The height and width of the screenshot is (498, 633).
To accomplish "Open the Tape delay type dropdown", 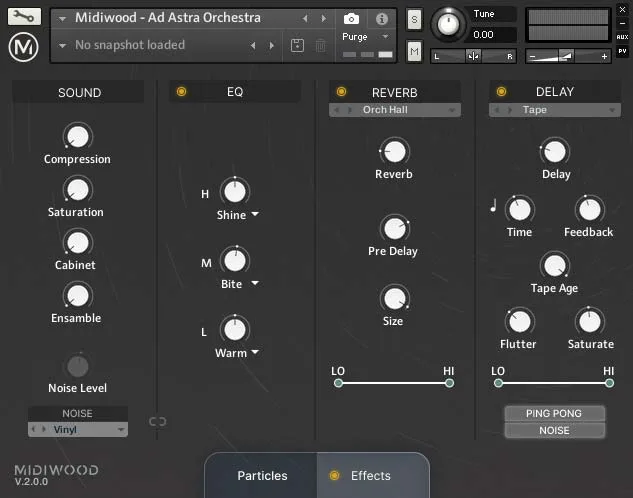I will click(612, 110).
